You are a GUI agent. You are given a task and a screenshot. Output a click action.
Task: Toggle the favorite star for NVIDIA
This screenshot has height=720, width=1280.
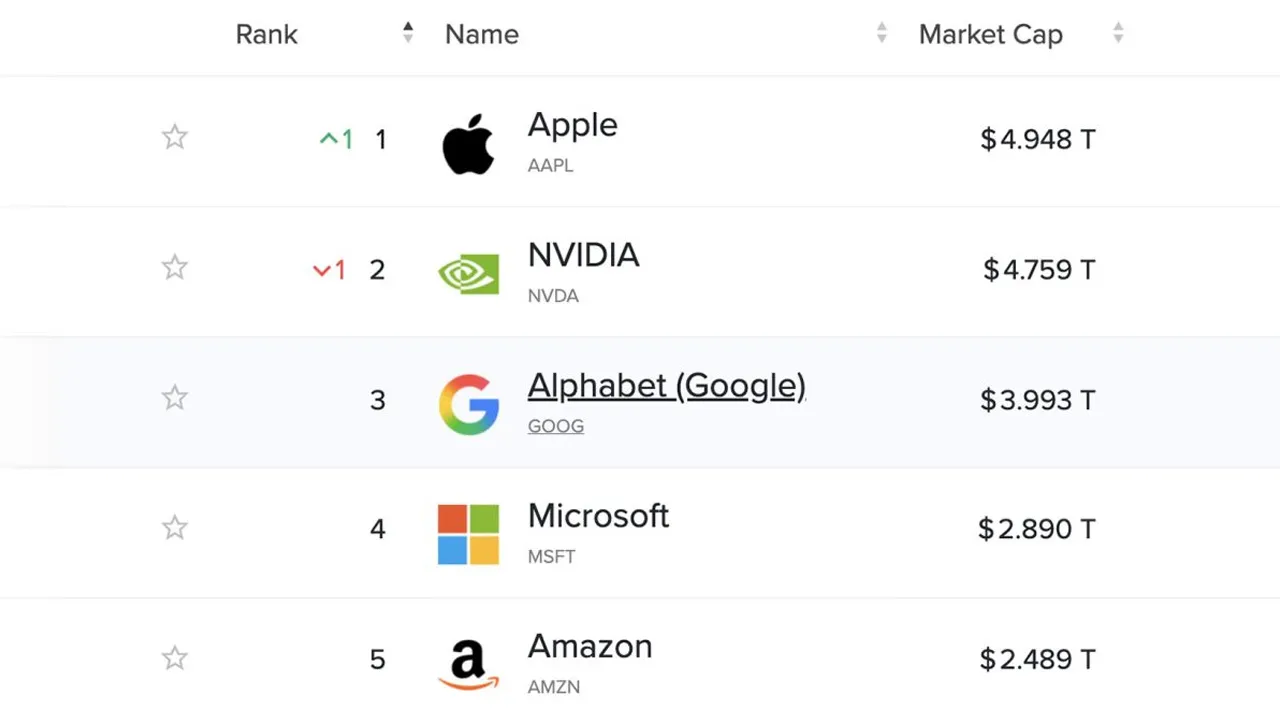(175, 267)
